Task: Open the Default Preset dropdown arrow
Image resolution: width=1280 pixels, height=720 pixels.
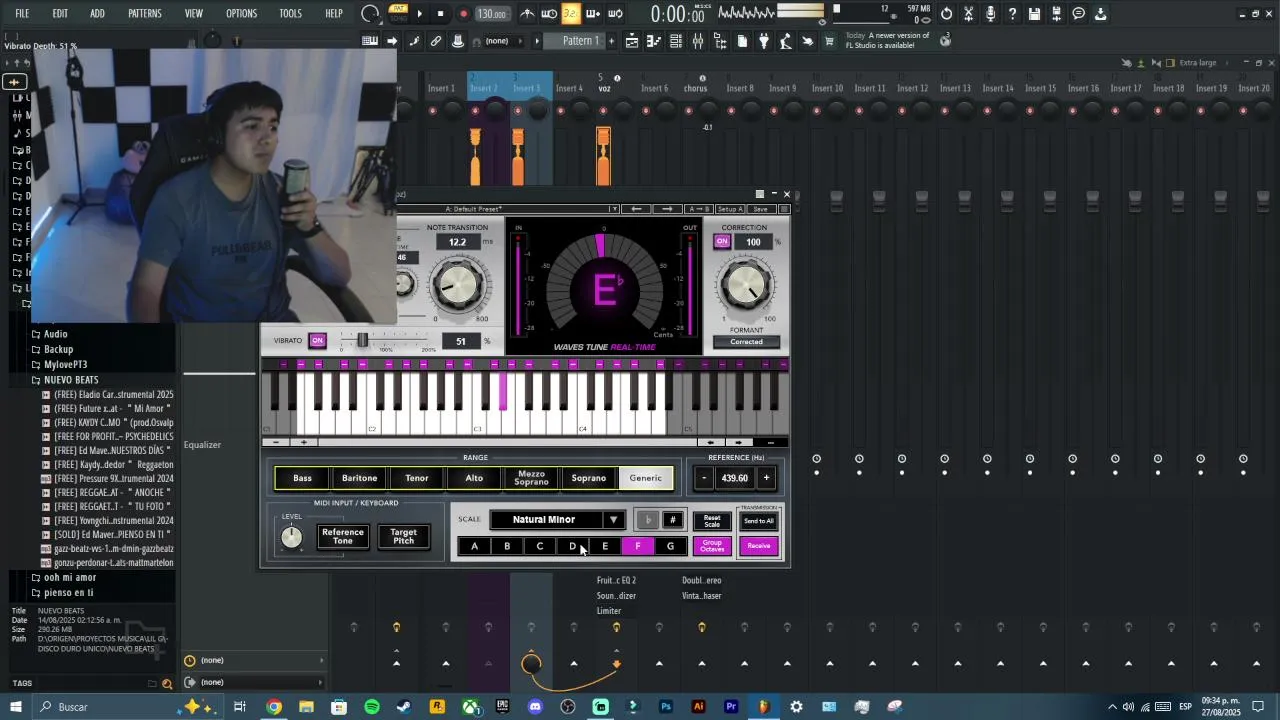Action: click(x=614, y=209)
